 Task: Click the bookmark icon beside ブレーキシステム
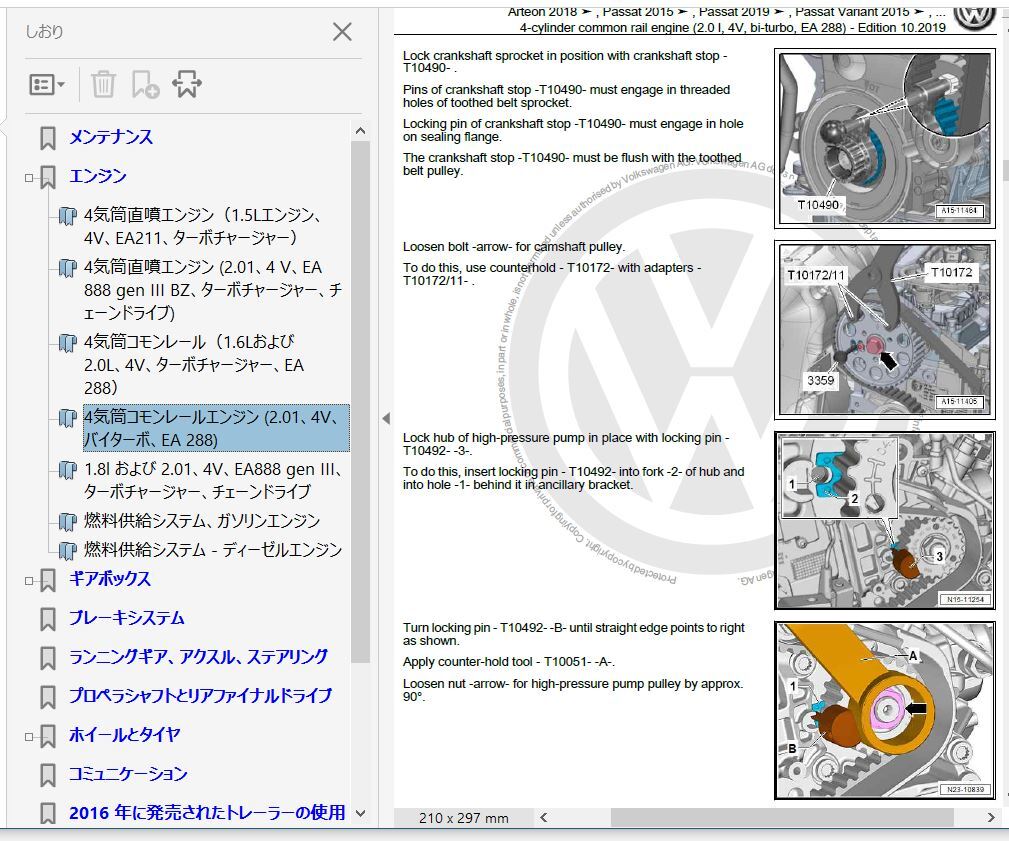click(48, 620)
